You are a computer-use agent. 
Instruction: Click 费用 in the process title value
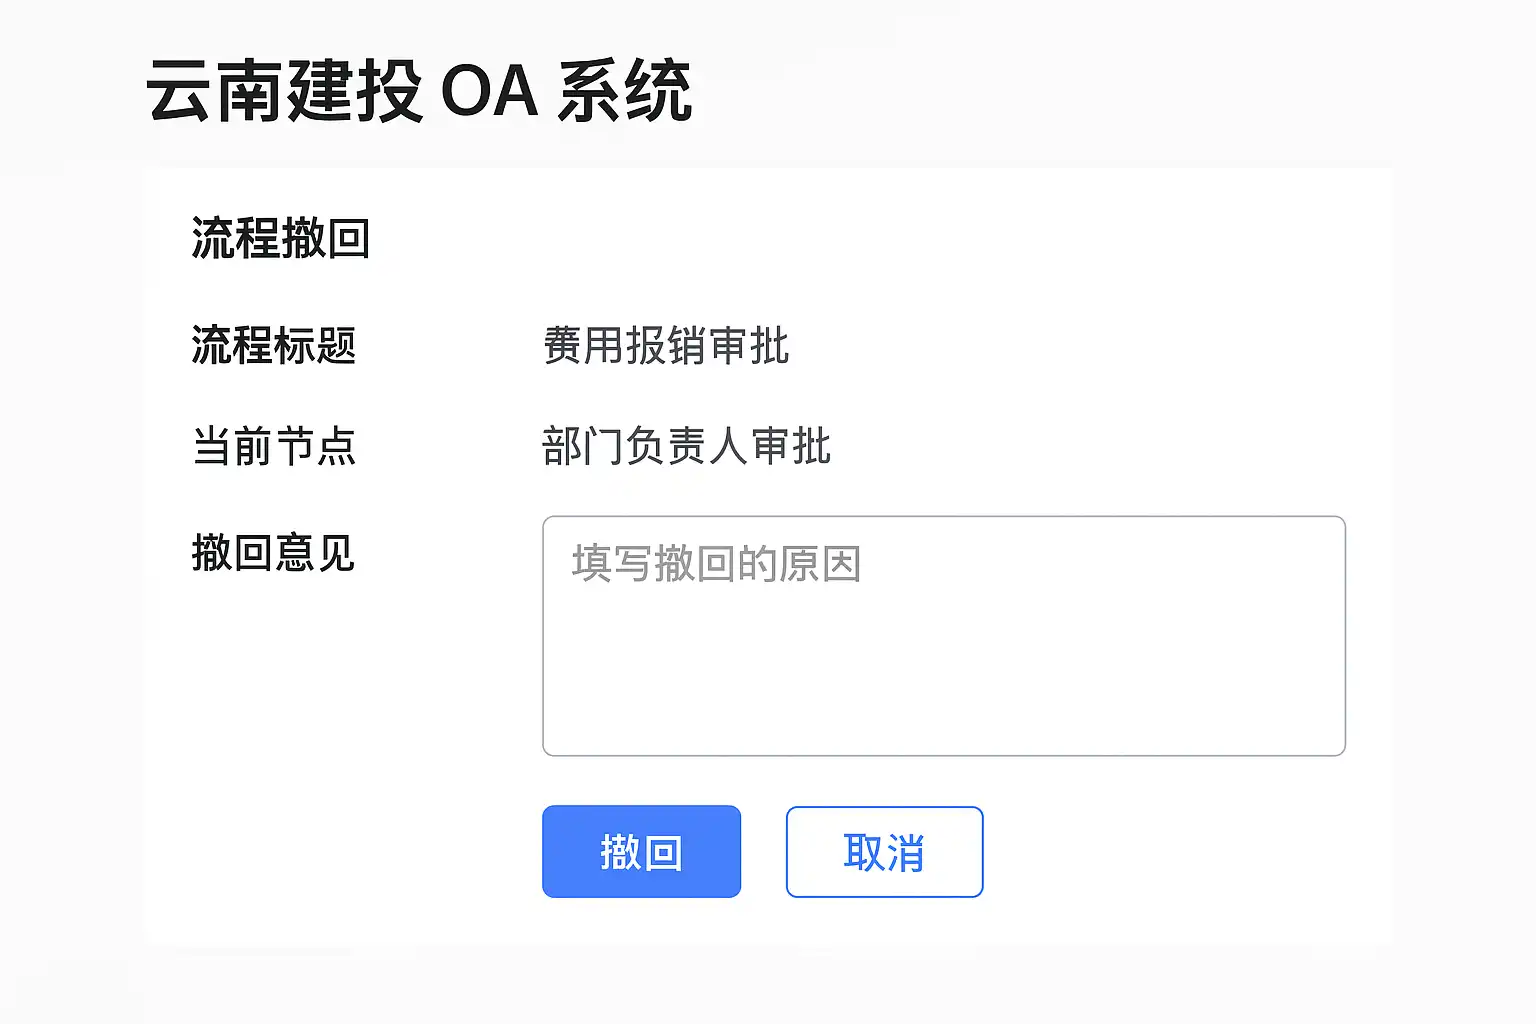coord(584,346)
